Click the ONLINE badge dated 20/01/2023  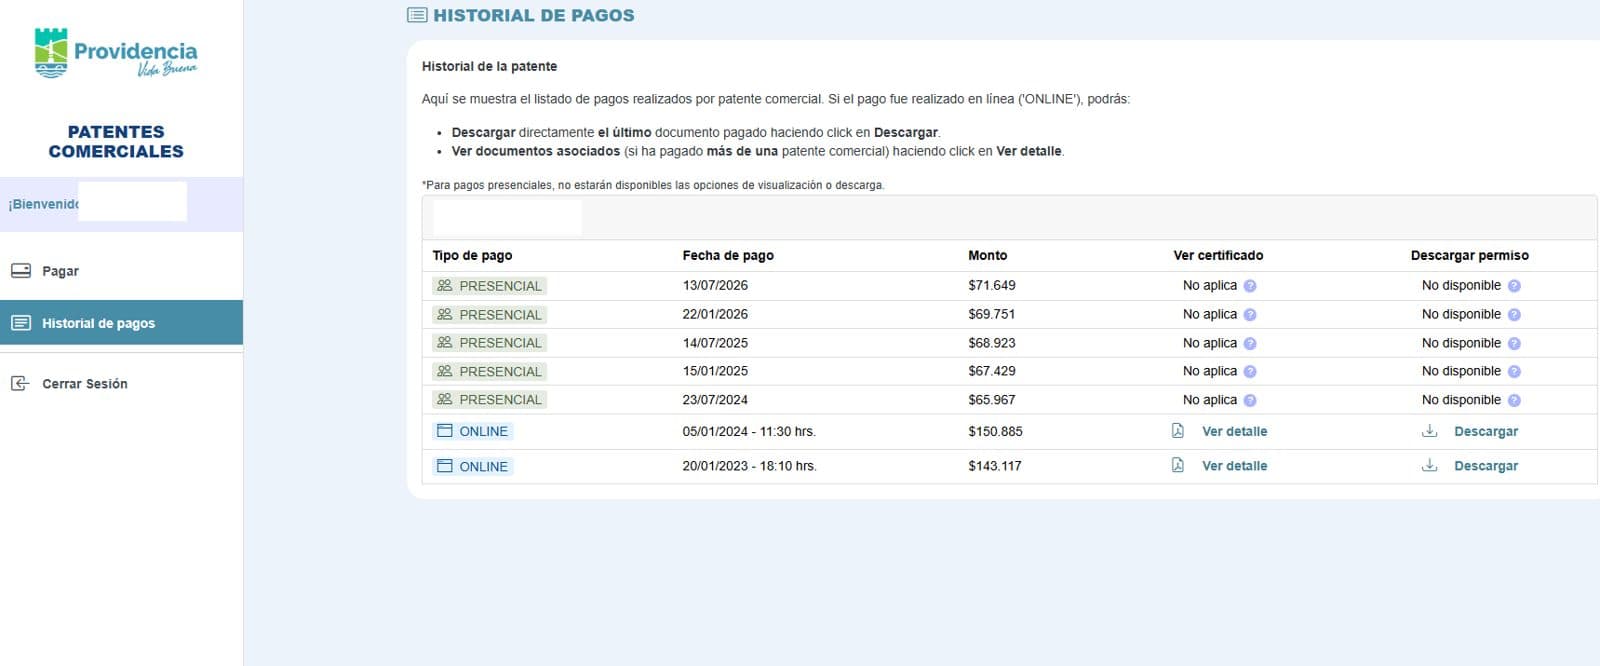(473, 466)
